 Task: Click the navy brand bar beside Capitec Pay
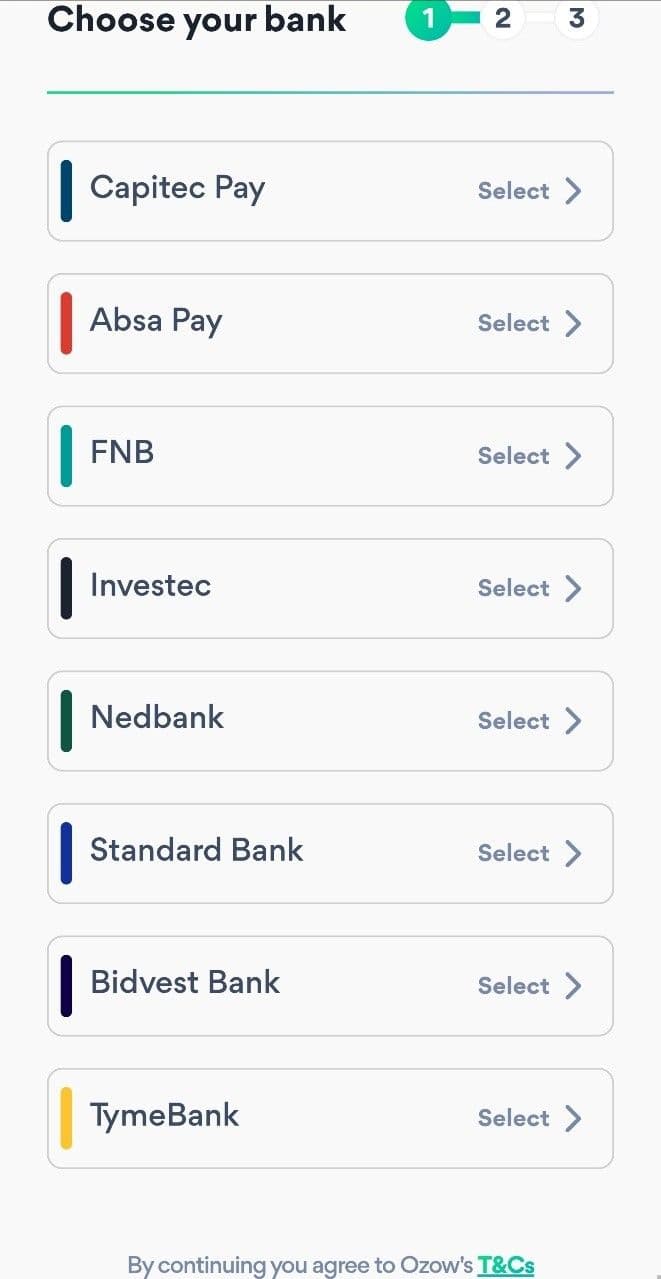tap(67, 191)
